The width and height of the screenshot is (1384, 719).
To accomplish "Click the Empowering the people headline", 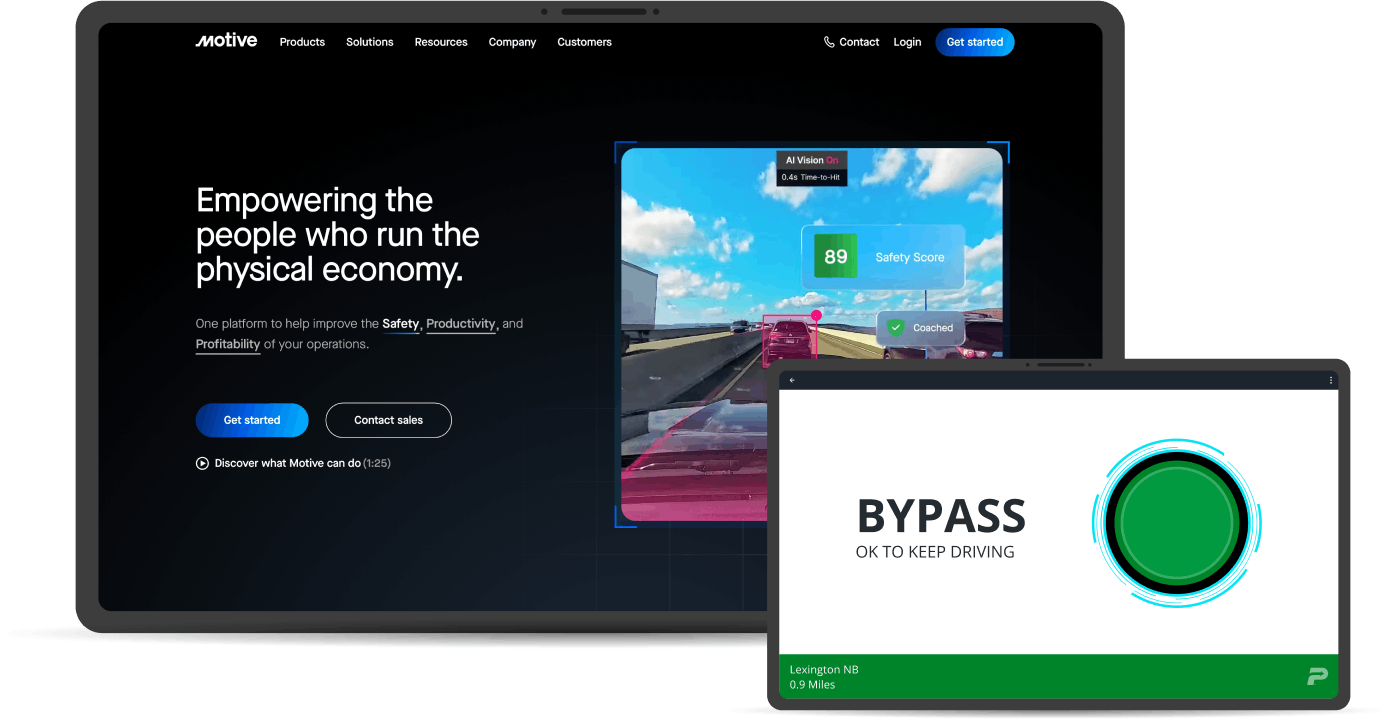I will pyautogui.click(x=338, y=235).
